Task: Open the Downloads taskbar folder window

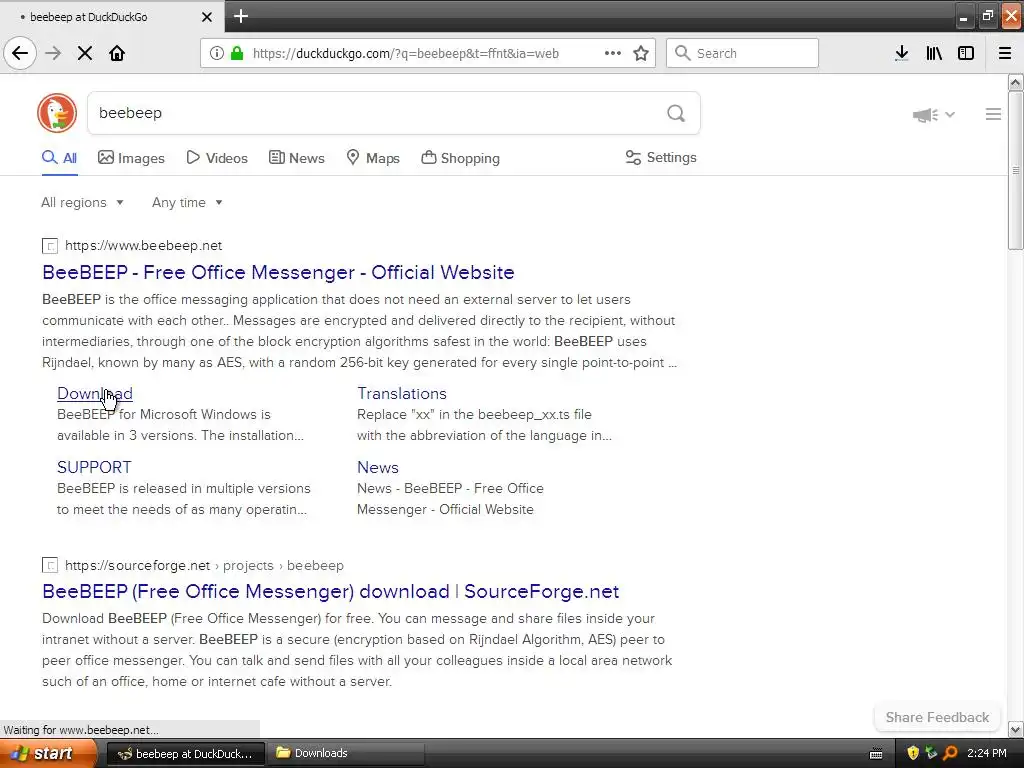Action: coord(346,753)
